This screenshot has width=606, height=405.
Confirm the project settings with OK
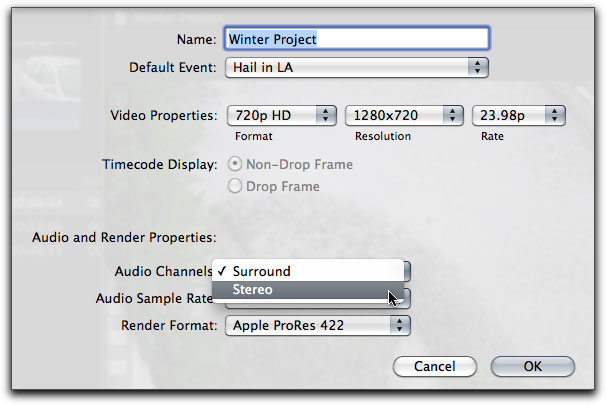[533, 366]
